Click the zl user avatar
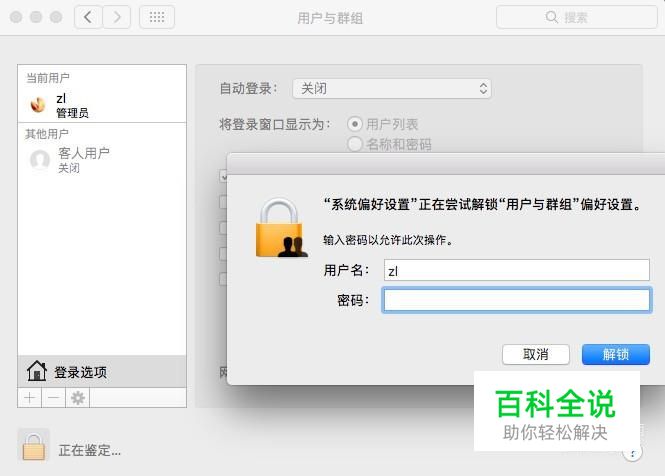The width and height of the screenshot is (665, 476). [x=38, y=104]
